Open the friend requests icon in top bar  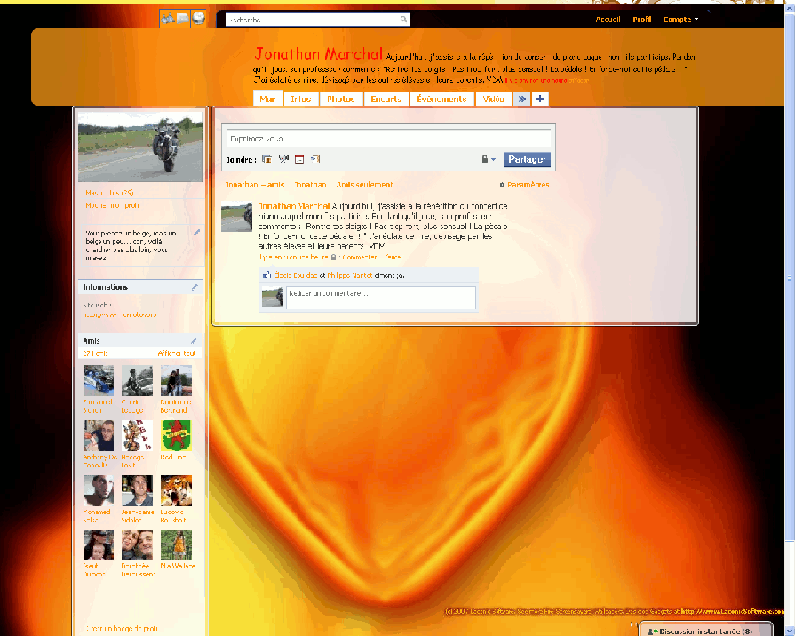coord(167,19)
